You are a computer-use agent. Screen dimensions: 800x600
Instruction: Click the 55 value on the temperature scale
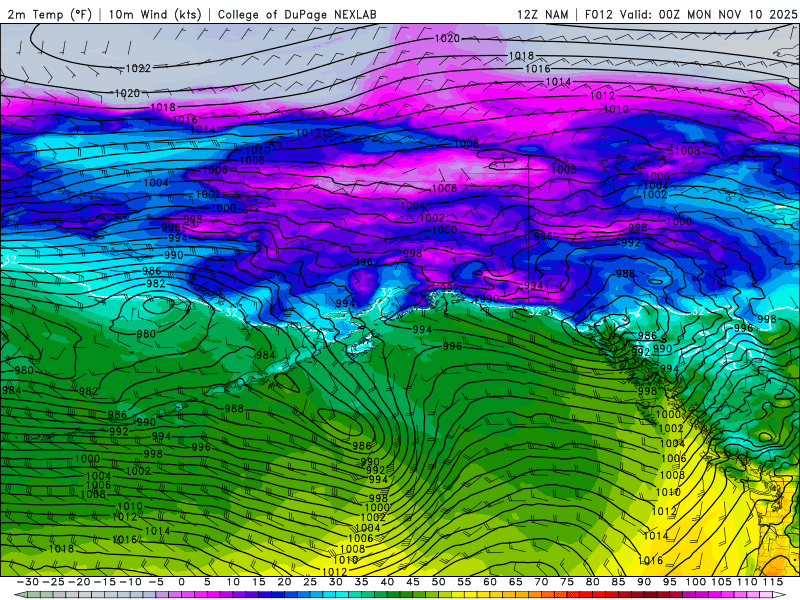click(x=464, y=582)
